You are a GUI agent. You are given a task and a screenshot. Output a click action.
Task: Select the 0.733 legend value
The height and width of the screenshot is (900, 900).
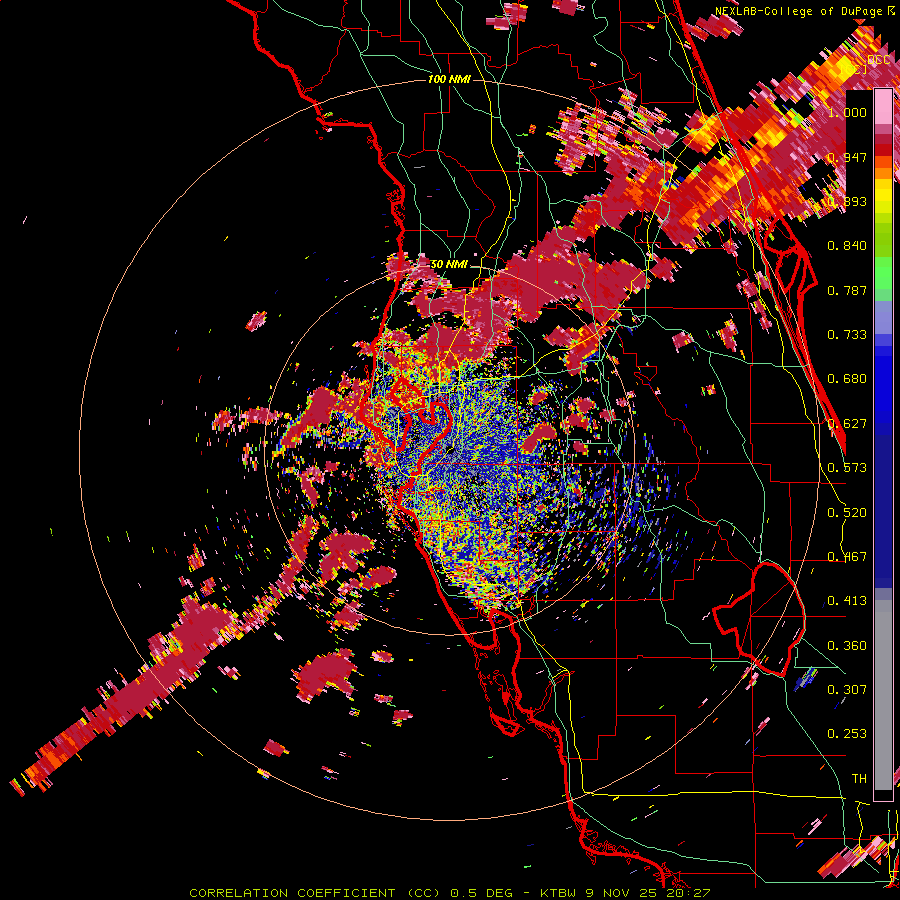point(847,335)
